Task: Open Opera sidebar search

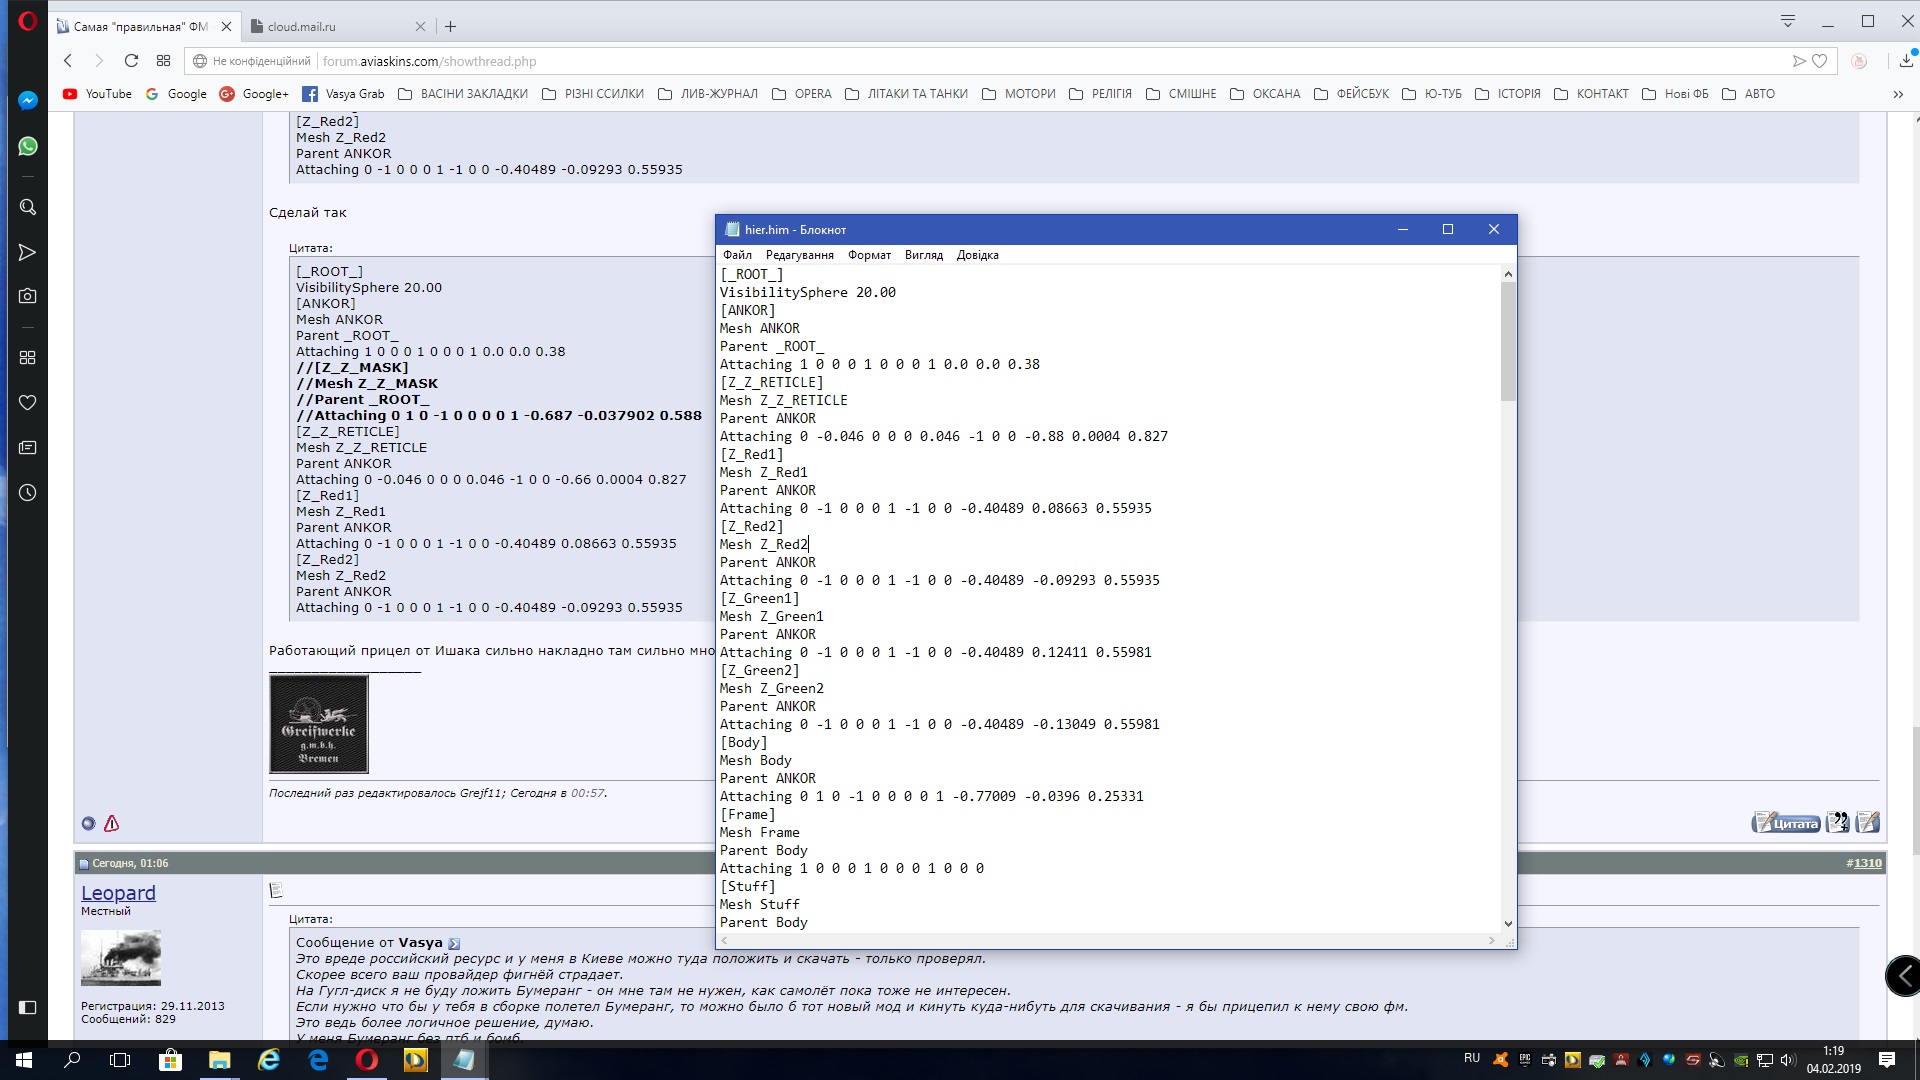Action: (x=28, y=207)
